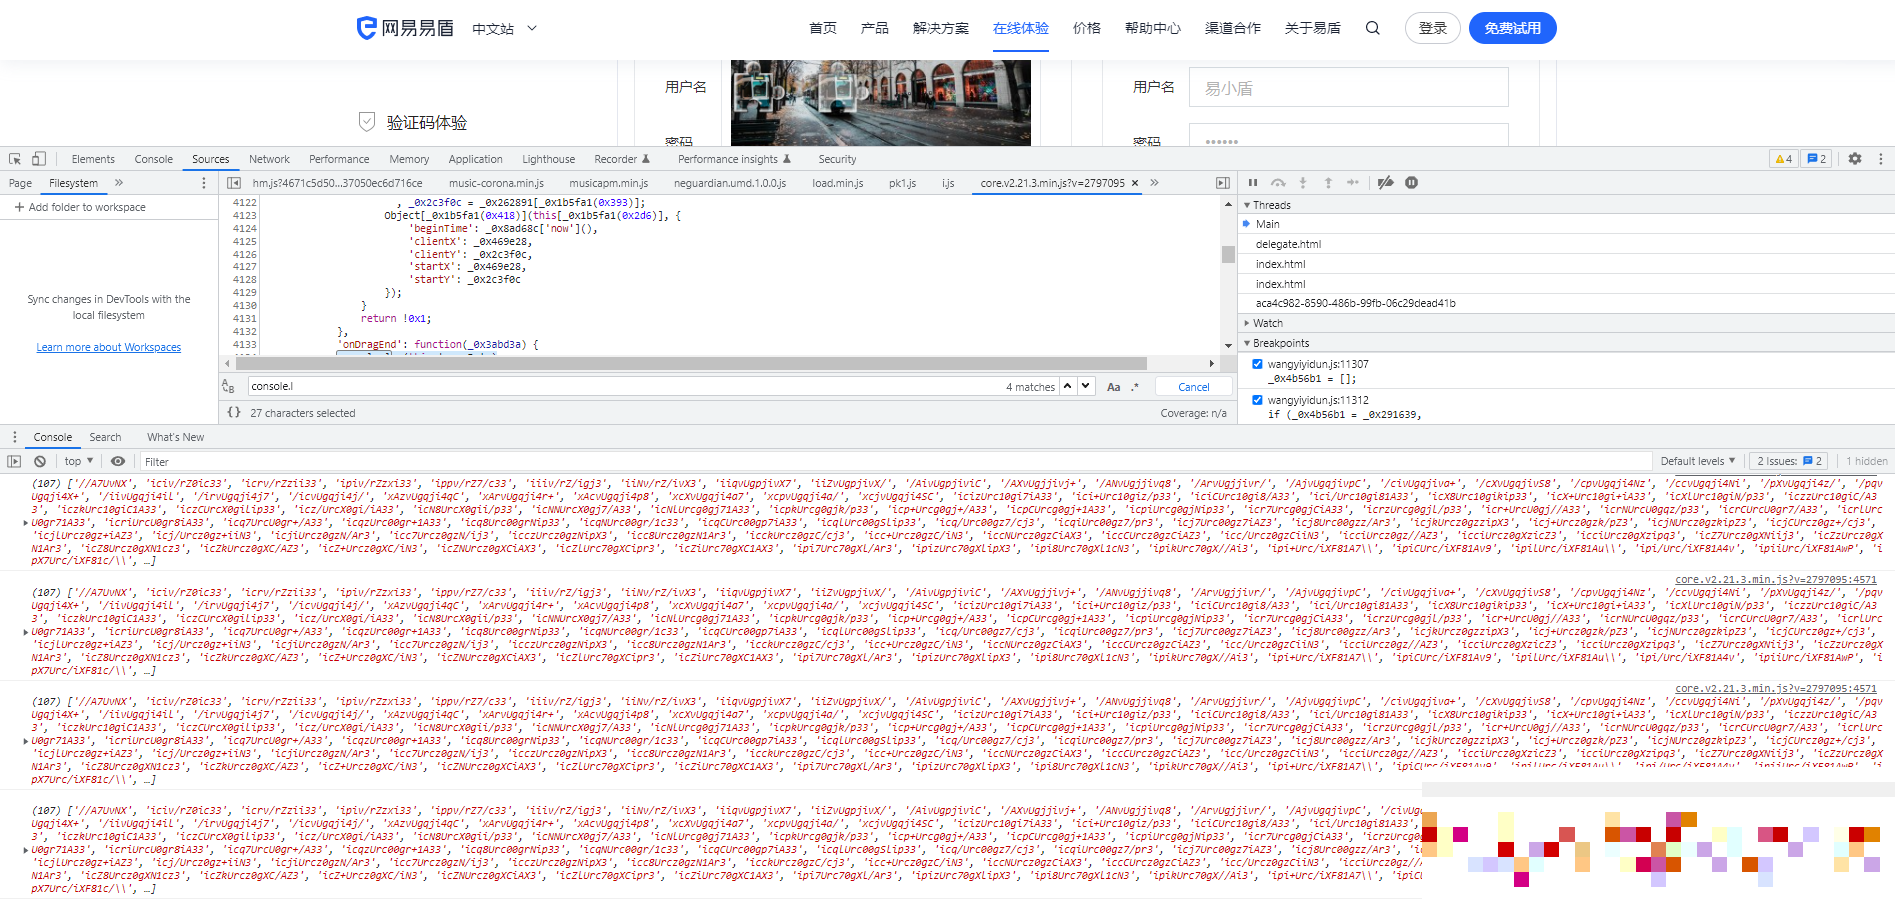The width and height of the screenshot is (1895, 902).
Task: Expand the Watch section
Action: pos(1267,323)
